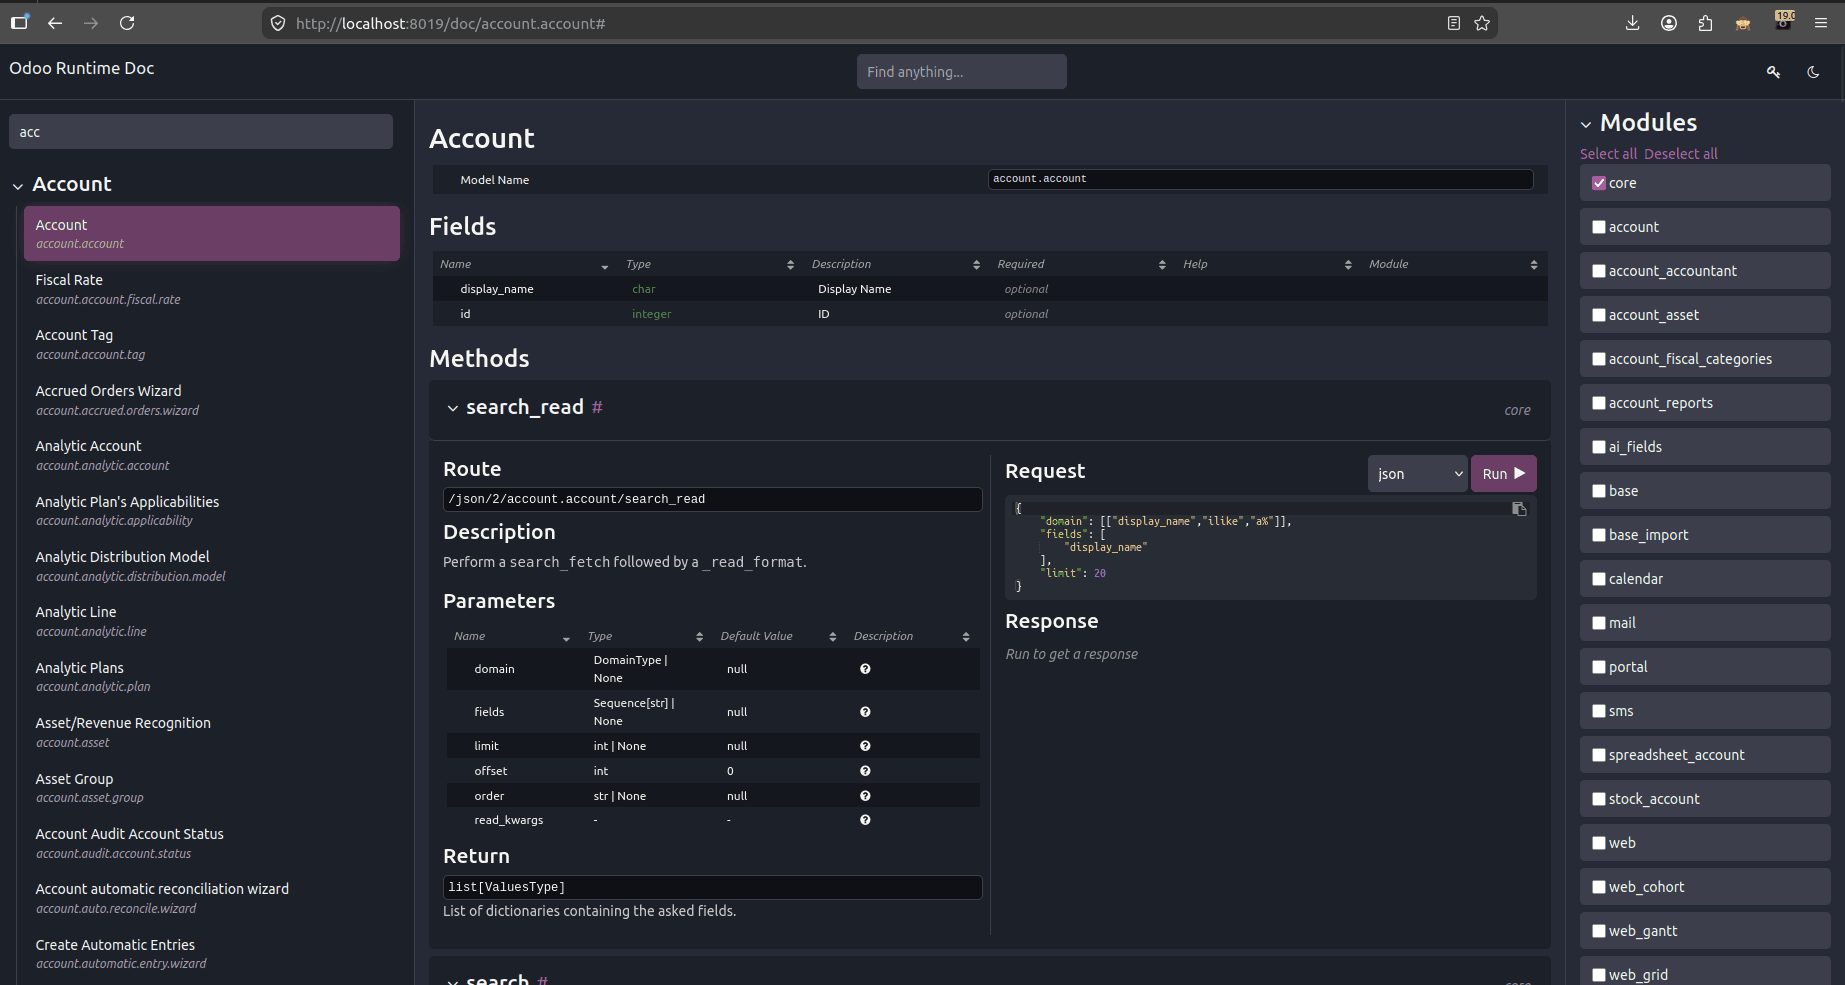
Task: Sort Fields table by Required column
Action: coord(1081,264)
